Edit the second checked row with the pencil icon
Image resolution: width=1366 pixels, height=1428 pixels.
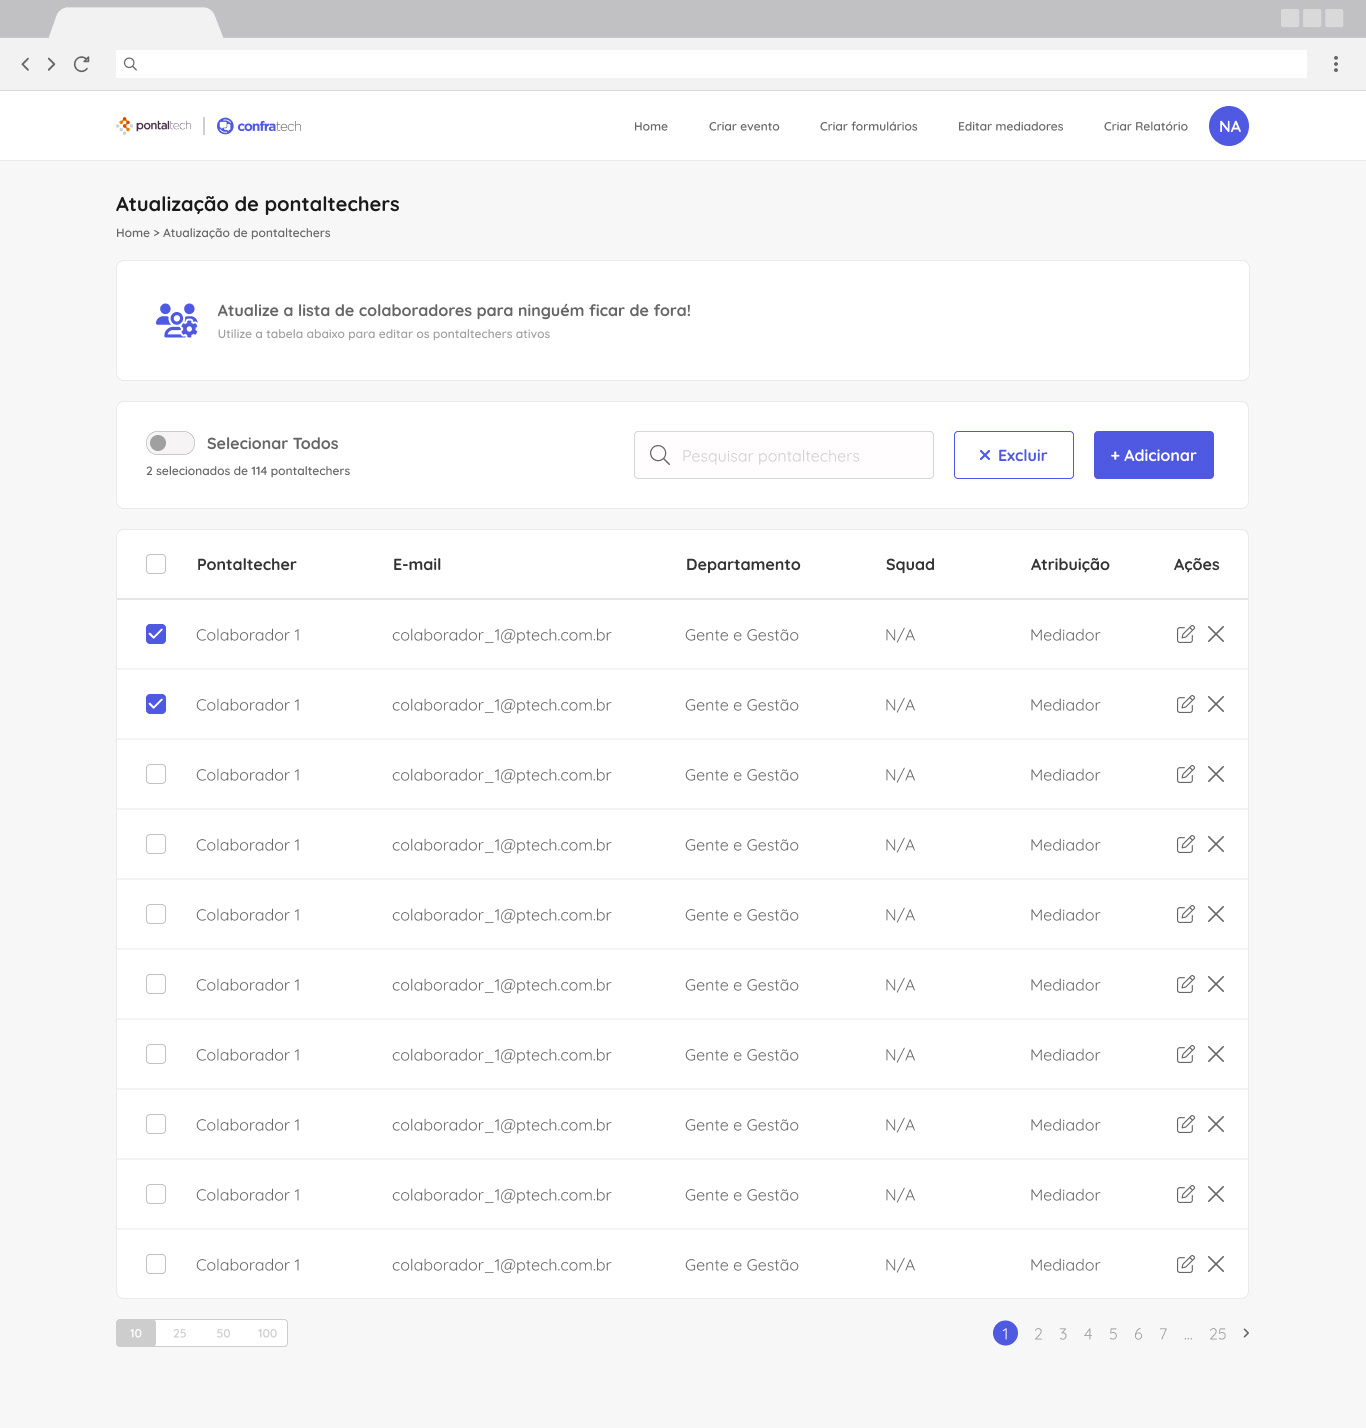coord(1185,704)
